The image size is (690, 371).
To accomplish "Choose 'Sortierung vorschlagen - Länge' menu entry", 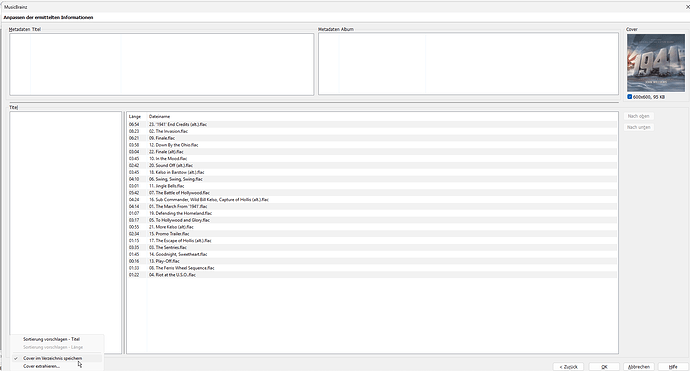I will (x=53, y=347).
